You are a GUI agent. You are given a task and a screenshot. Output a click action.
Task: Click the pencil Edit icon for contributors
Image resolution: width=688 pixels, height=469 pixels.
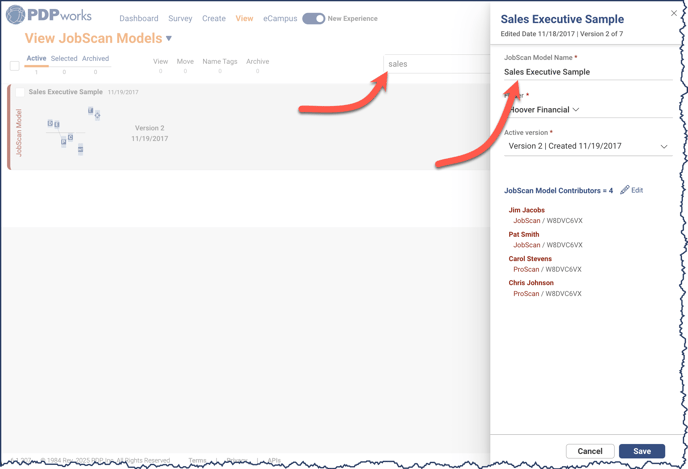tap(625, 190)
